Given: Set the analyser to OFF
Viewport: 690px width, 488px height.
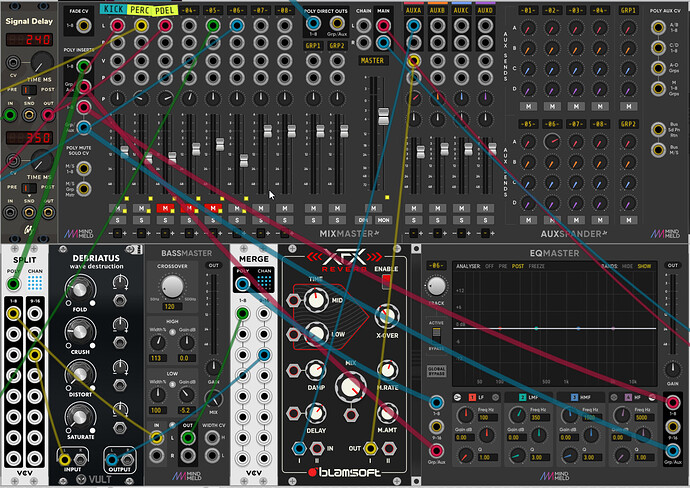Looking at the screenshot, I should pos(489,266).
